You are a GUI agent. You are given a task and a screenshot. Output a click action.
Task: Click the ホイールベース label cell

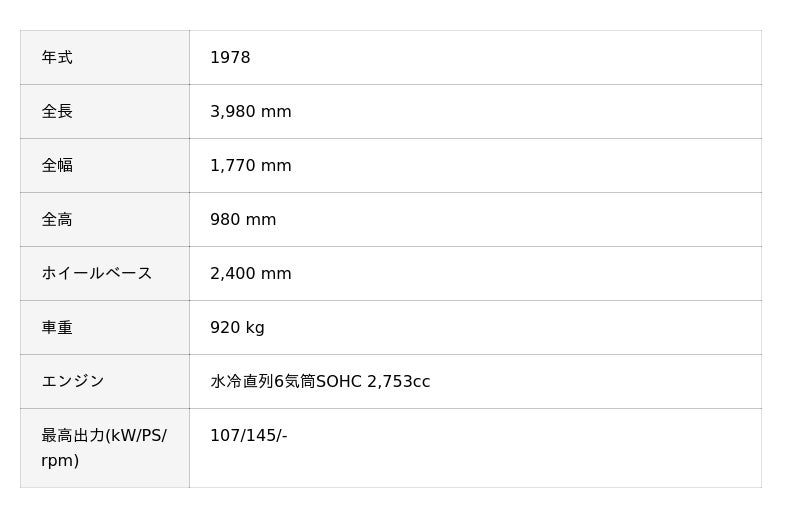tap(96, 274)
